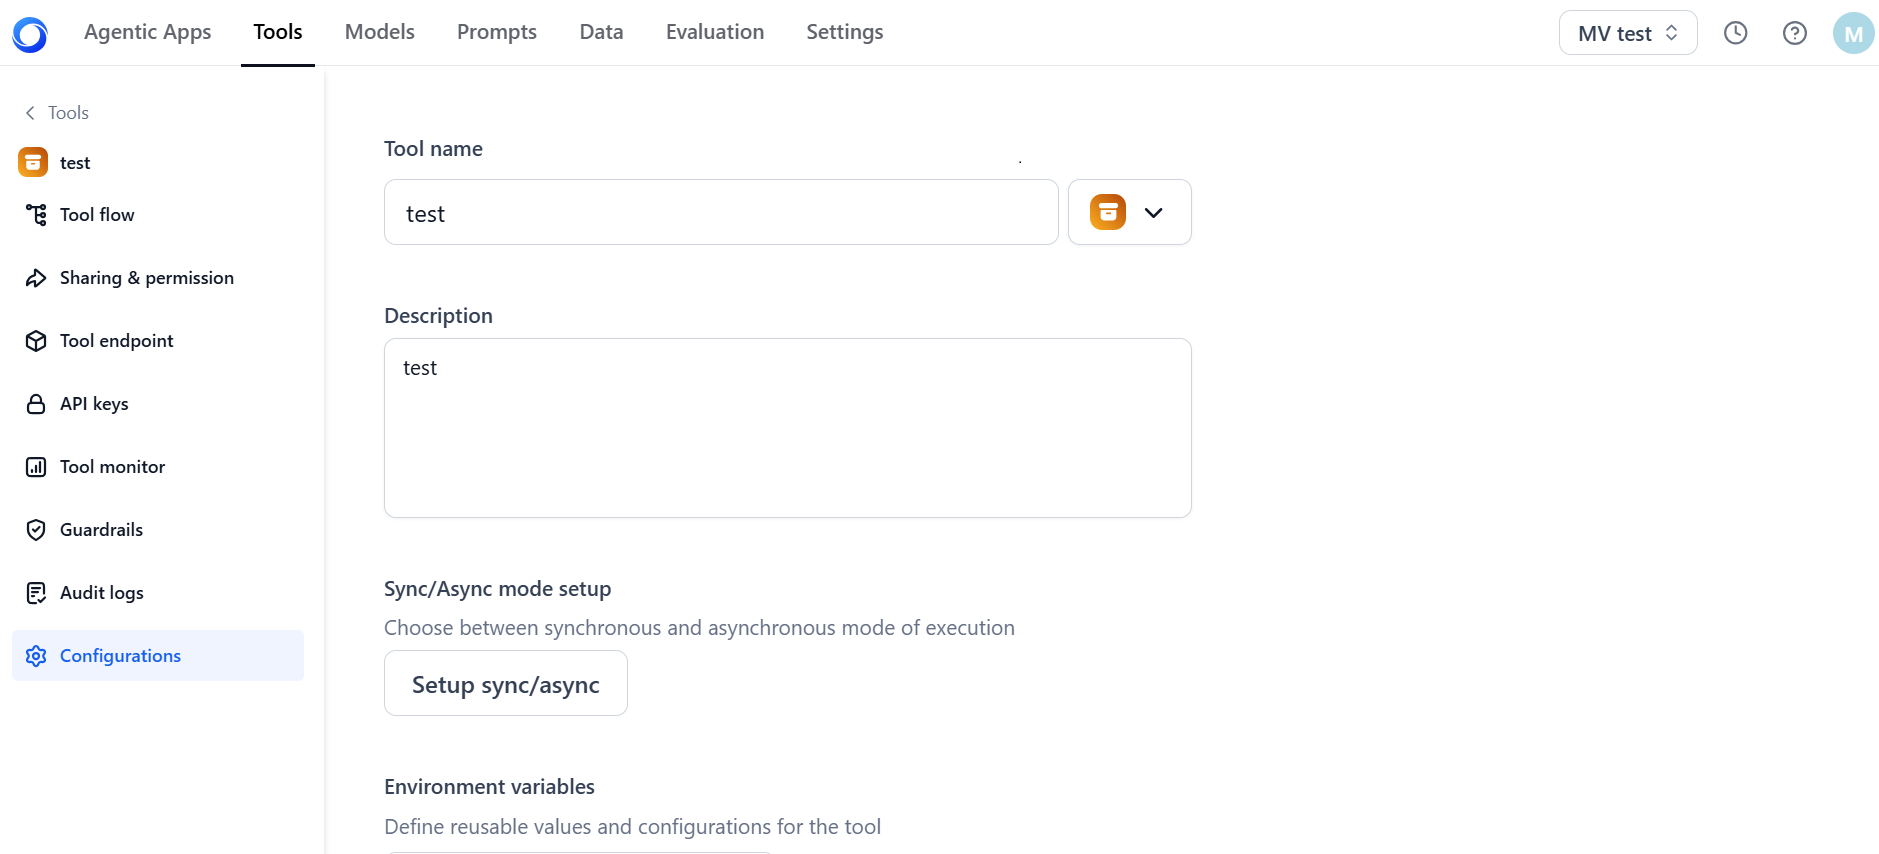Expand the tool icon picker dropdown
The width and height of the screenshot is (1879, 854).
tap(1129, 212)
